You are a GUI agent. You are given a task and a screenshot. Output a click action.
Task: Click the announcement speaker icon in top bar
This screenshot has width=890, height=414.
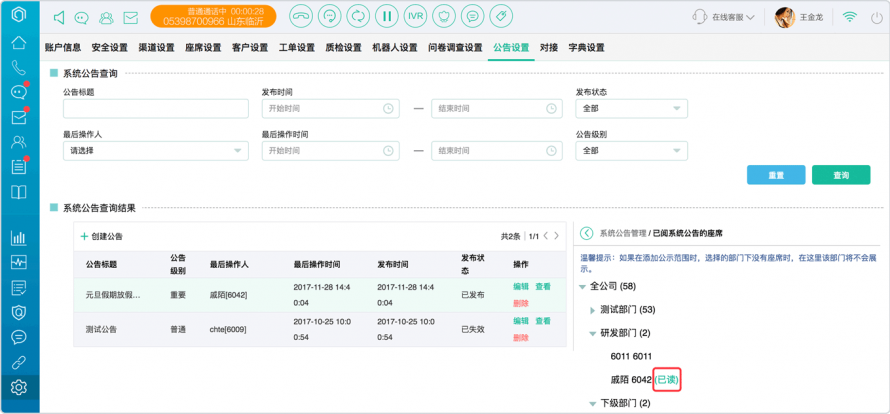(x=59, y=18)
